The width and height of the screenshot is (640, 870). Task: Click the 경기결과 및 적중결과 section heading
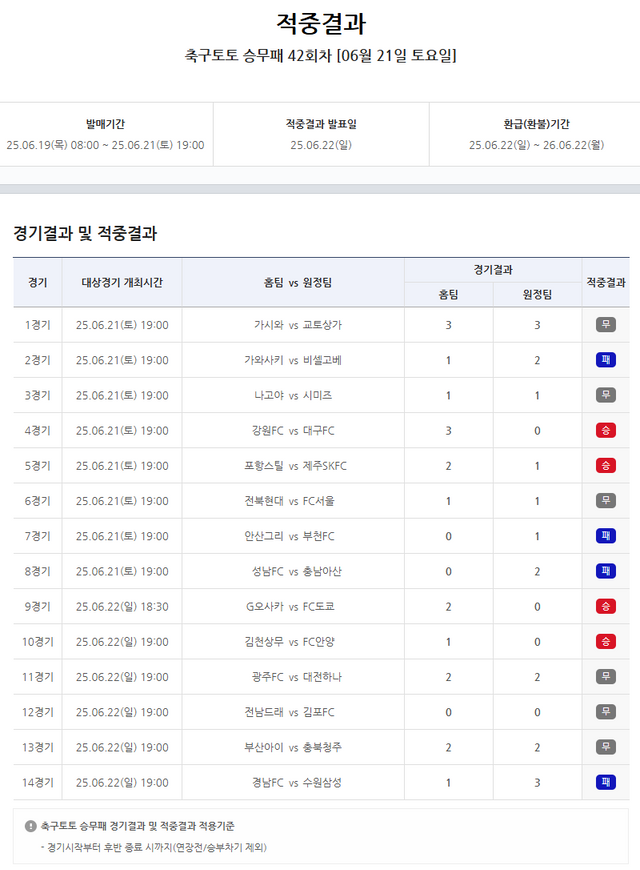click(x=85, y=233)
